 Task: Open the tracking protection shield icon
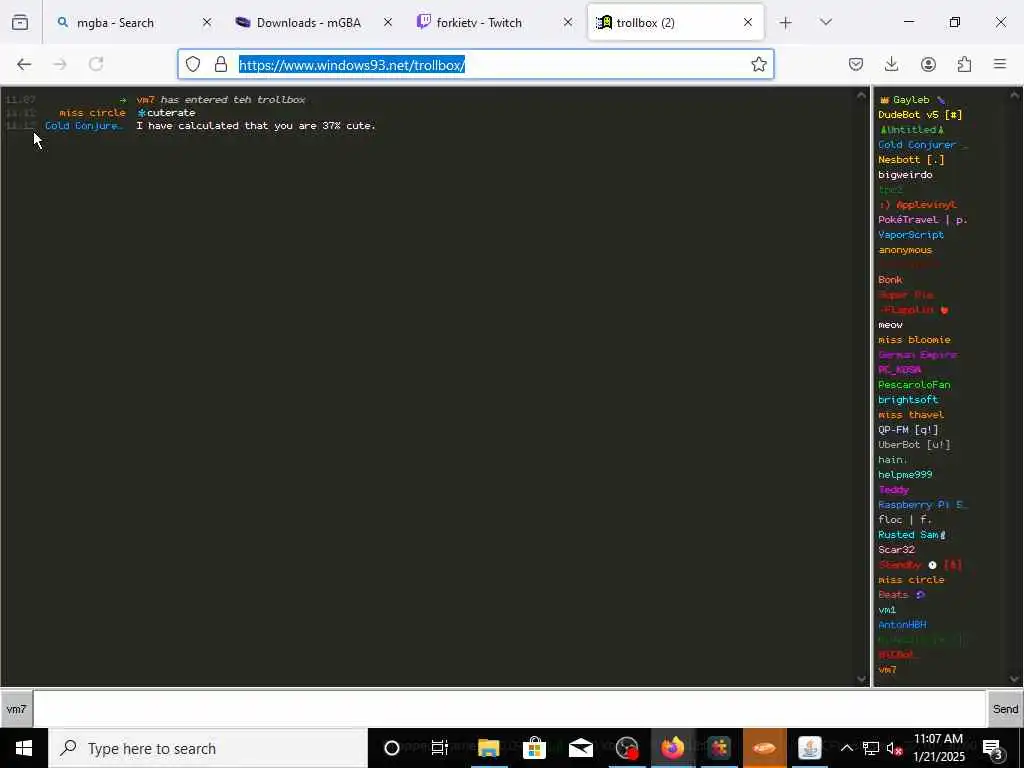(x=193, y=64)
